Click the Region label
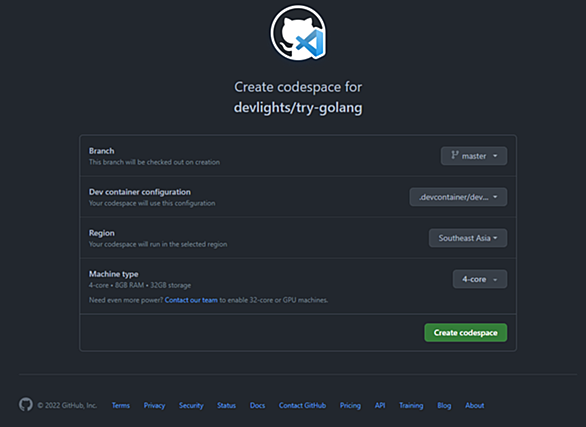This screenshot has width=586, height=427. [x=102, y=233]
